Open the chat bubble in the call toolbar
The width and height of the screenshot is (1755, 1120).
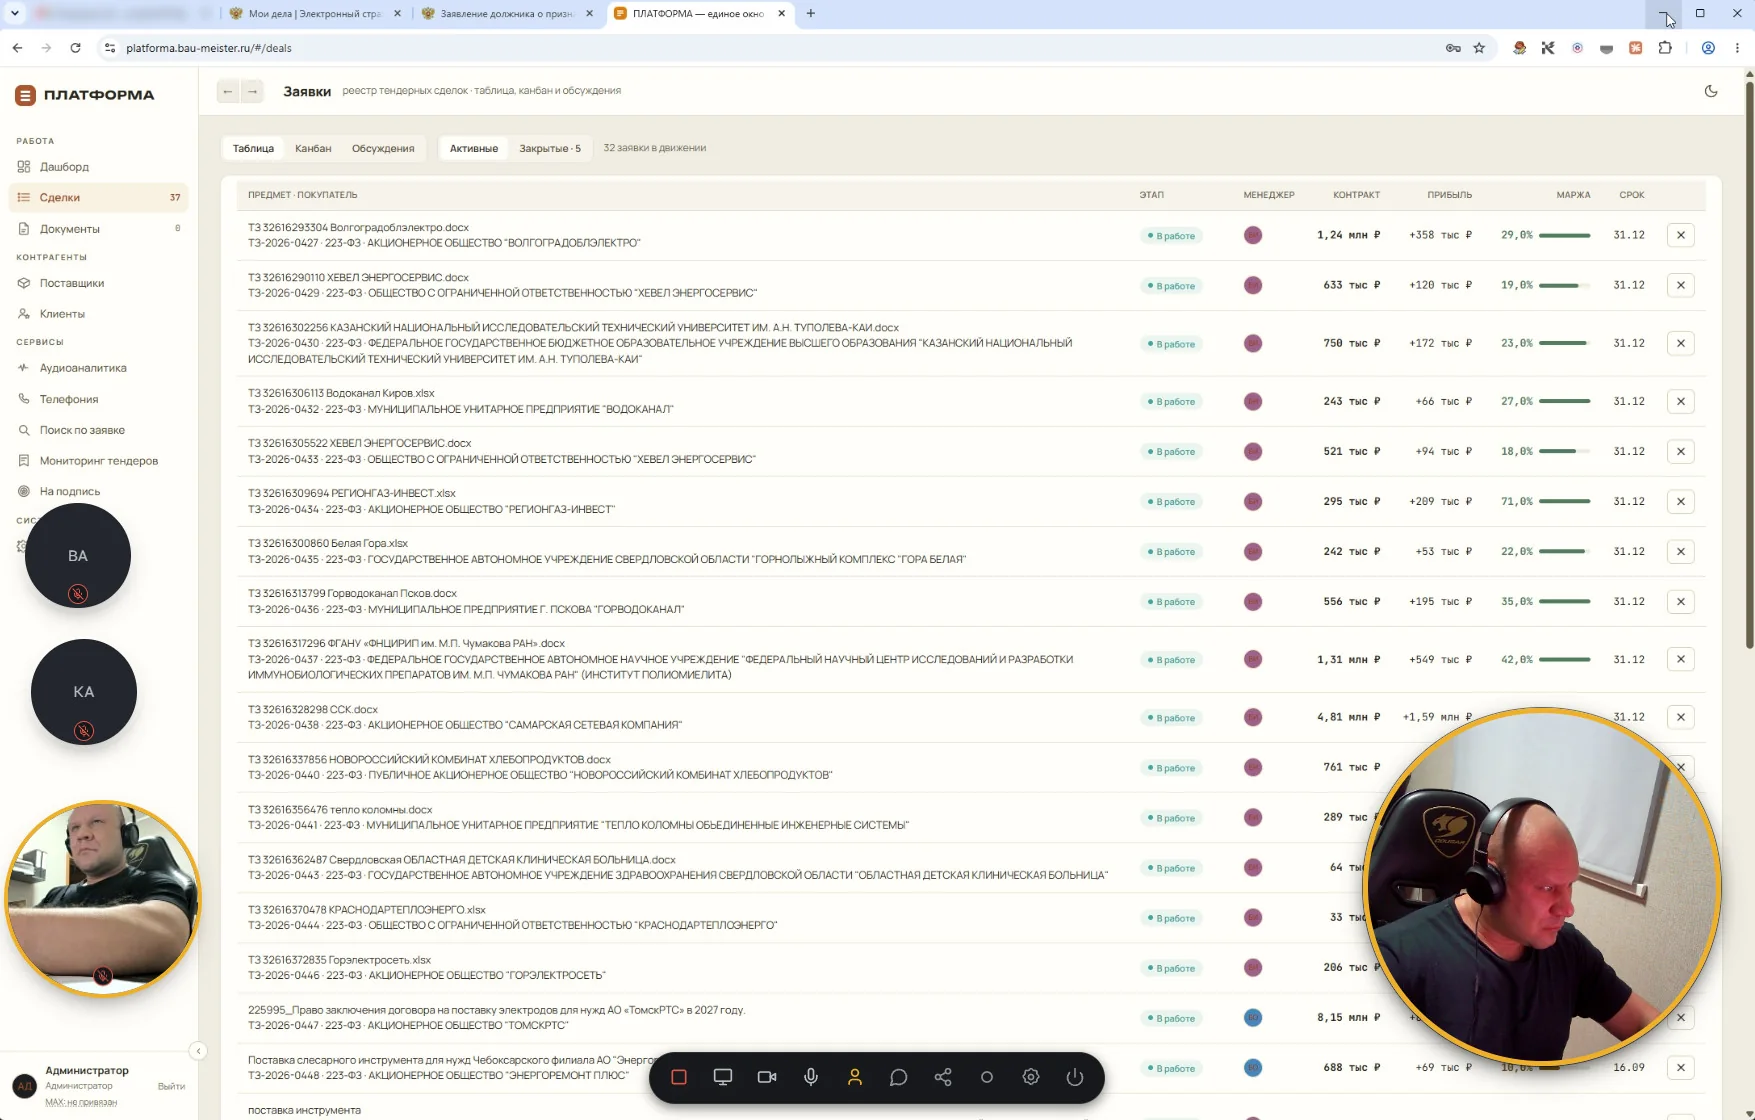[x=899, y=1077]
